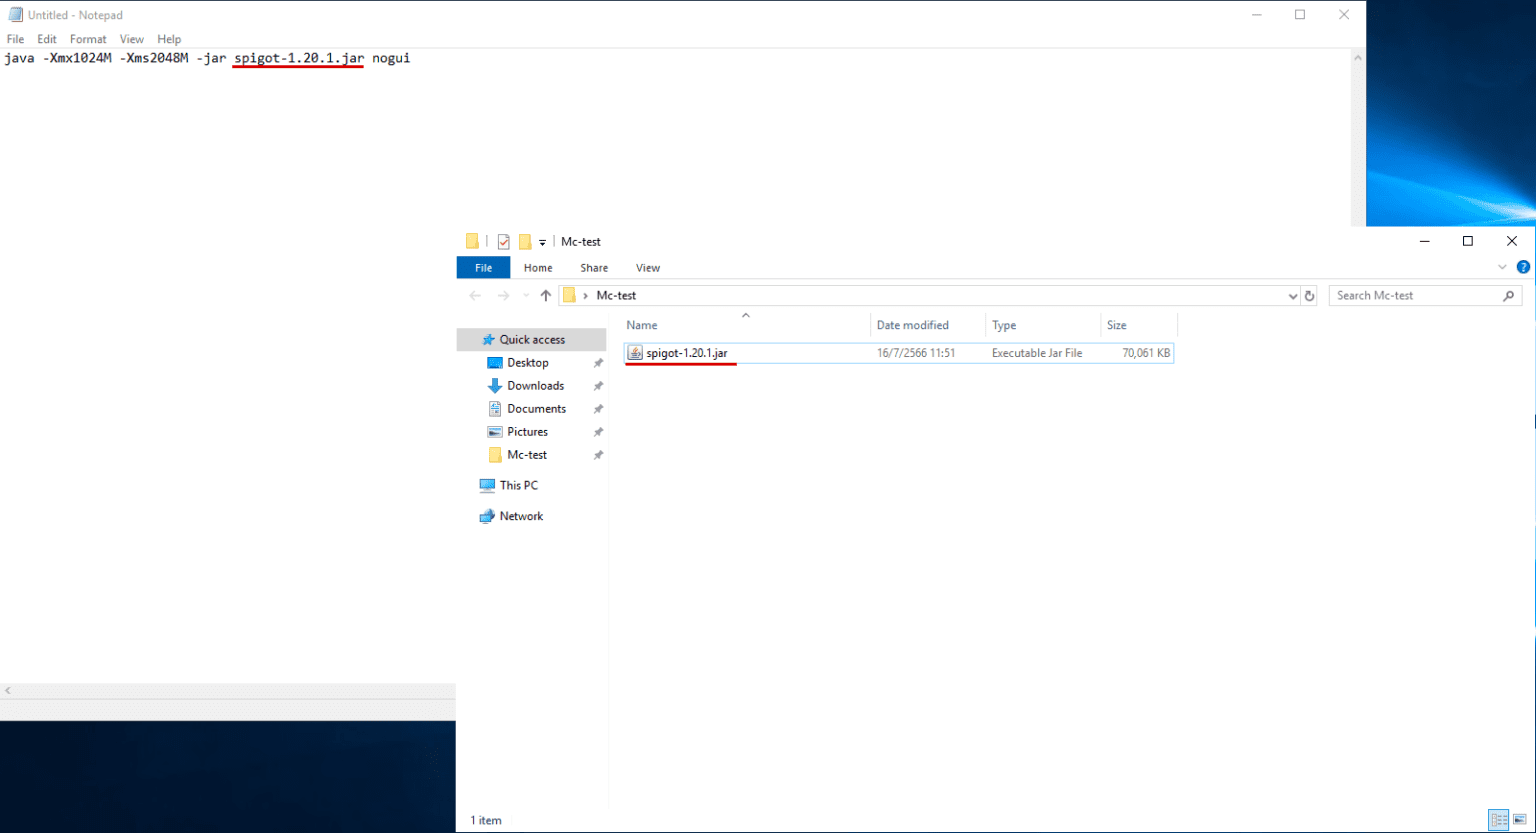Switch to large thumbnails view in status bar
Screen dimensions: 1536x833
tap(1520, 820)
